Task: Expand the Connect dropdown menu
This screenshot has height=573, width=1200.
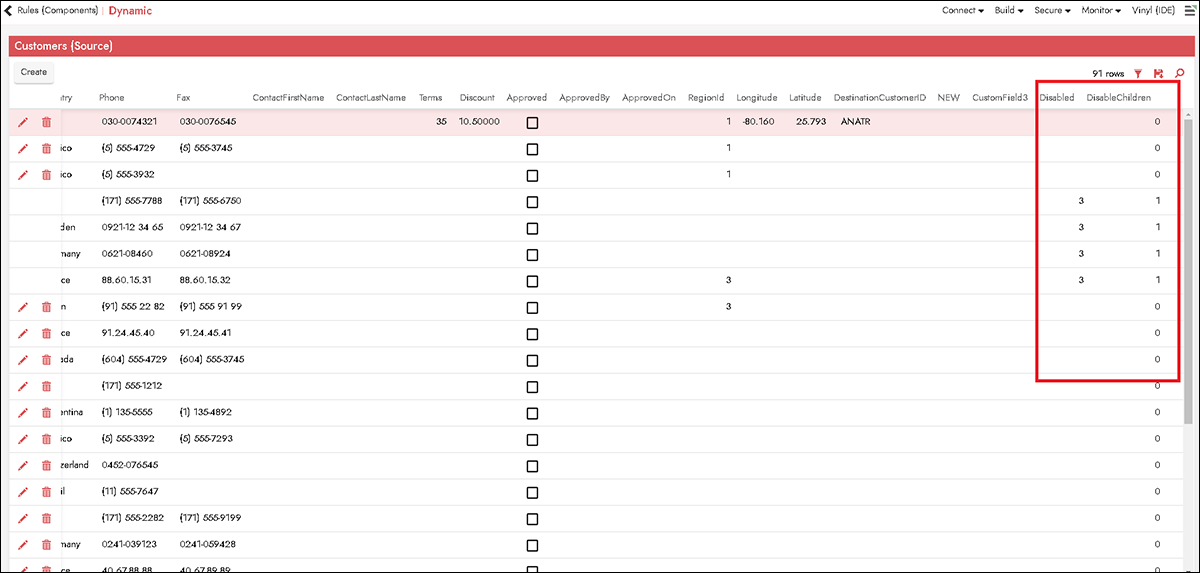Action: click(964, 11)
